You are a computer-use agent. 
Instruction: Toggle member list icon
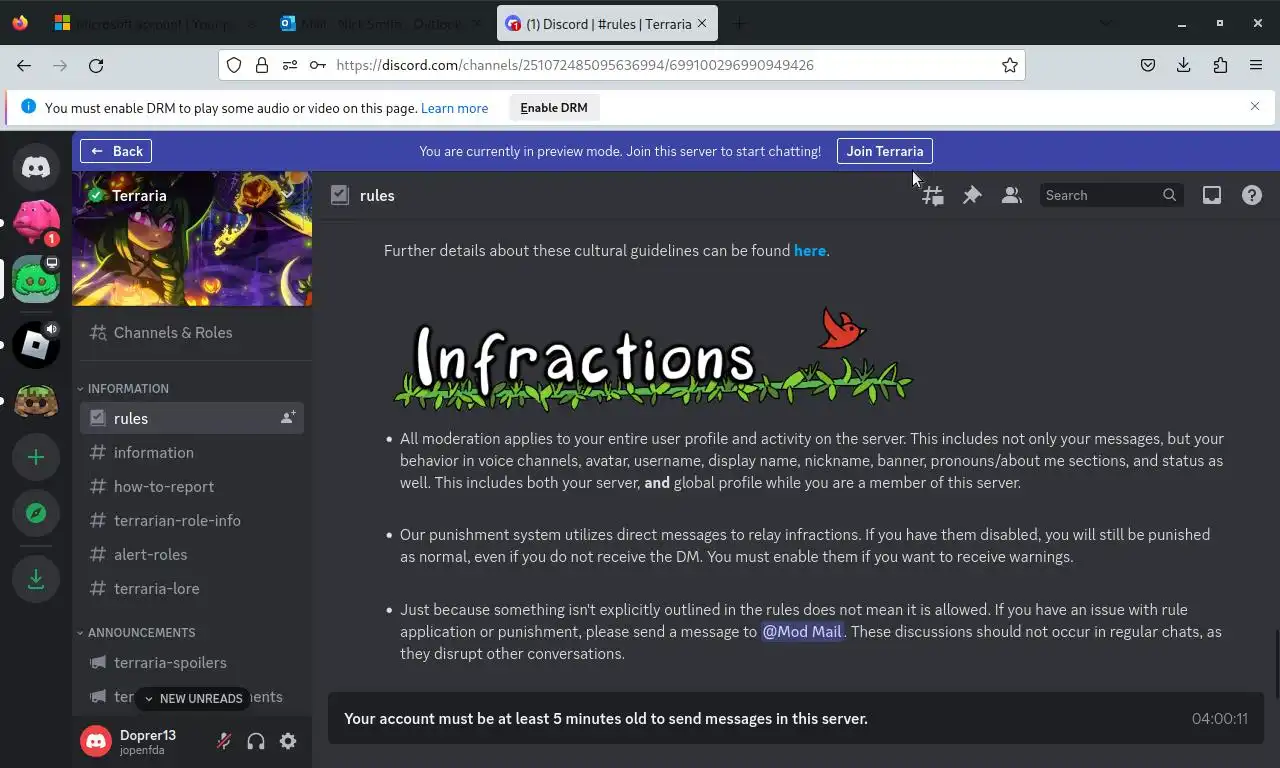point(1012,195)
